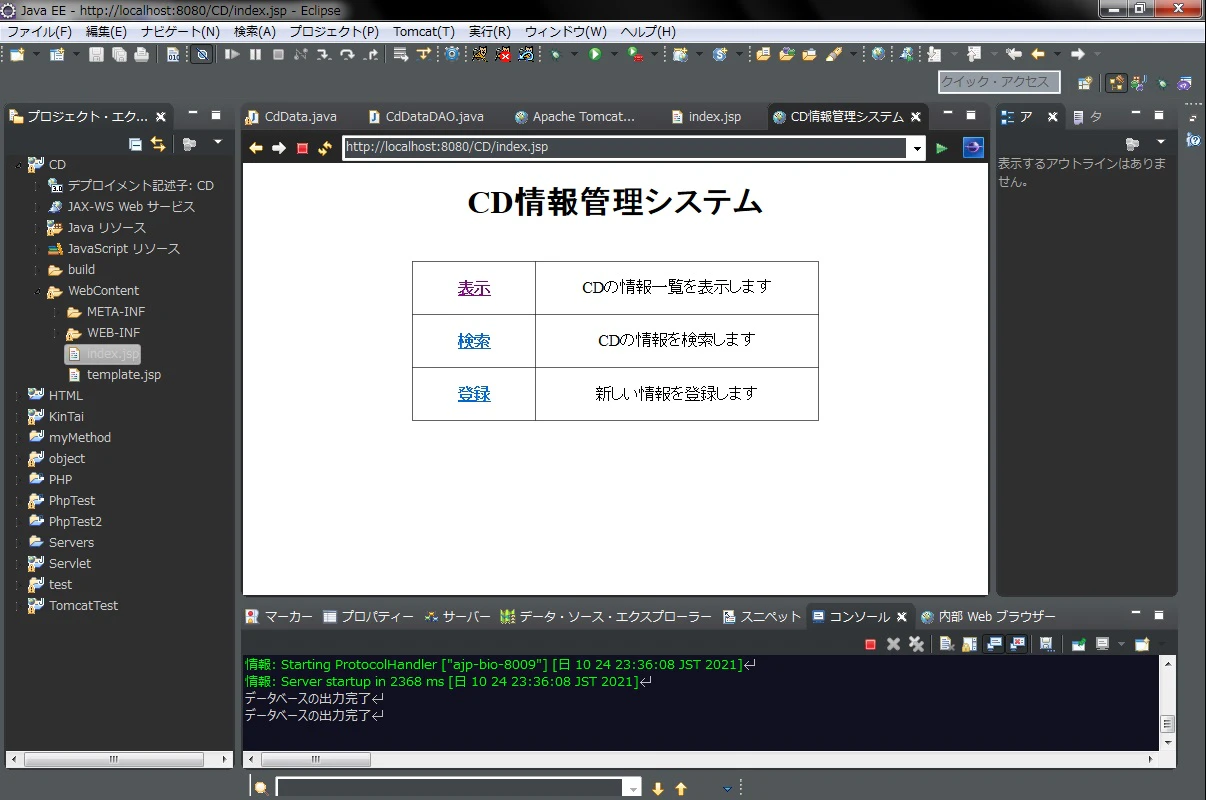Viewport: 1206px width, 800px height.
Task: Collapse the WebContent folder node
Action: [37, 291]
